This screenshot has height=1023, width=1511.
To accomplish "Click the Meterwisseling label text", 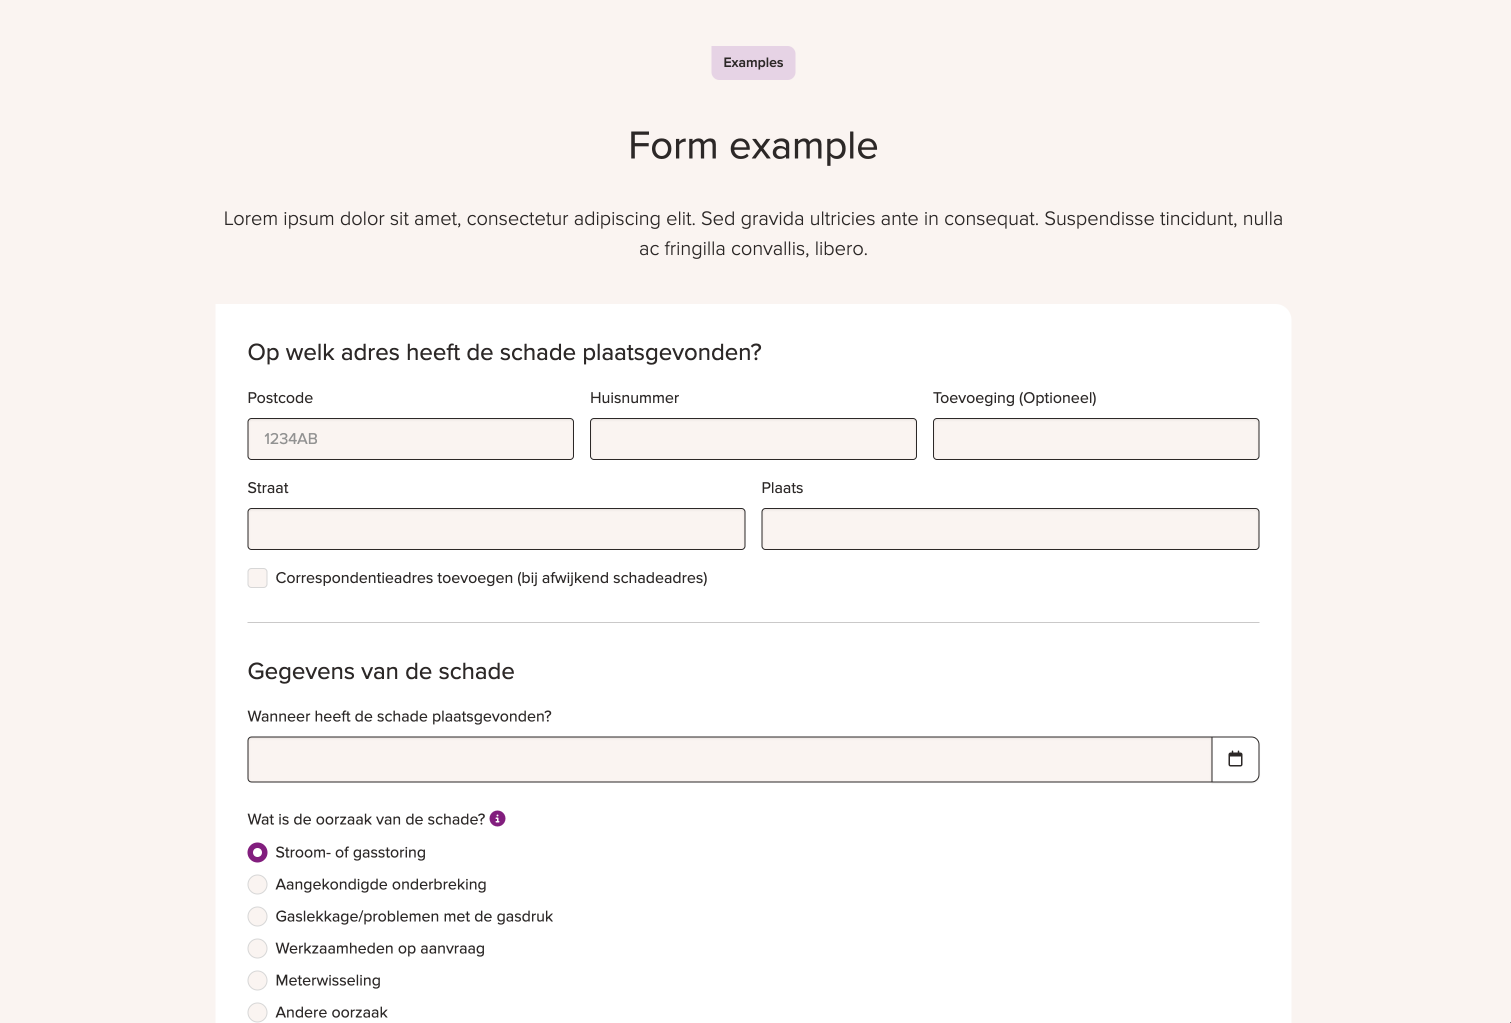I will pyautogui.click(x=328, y=980).
